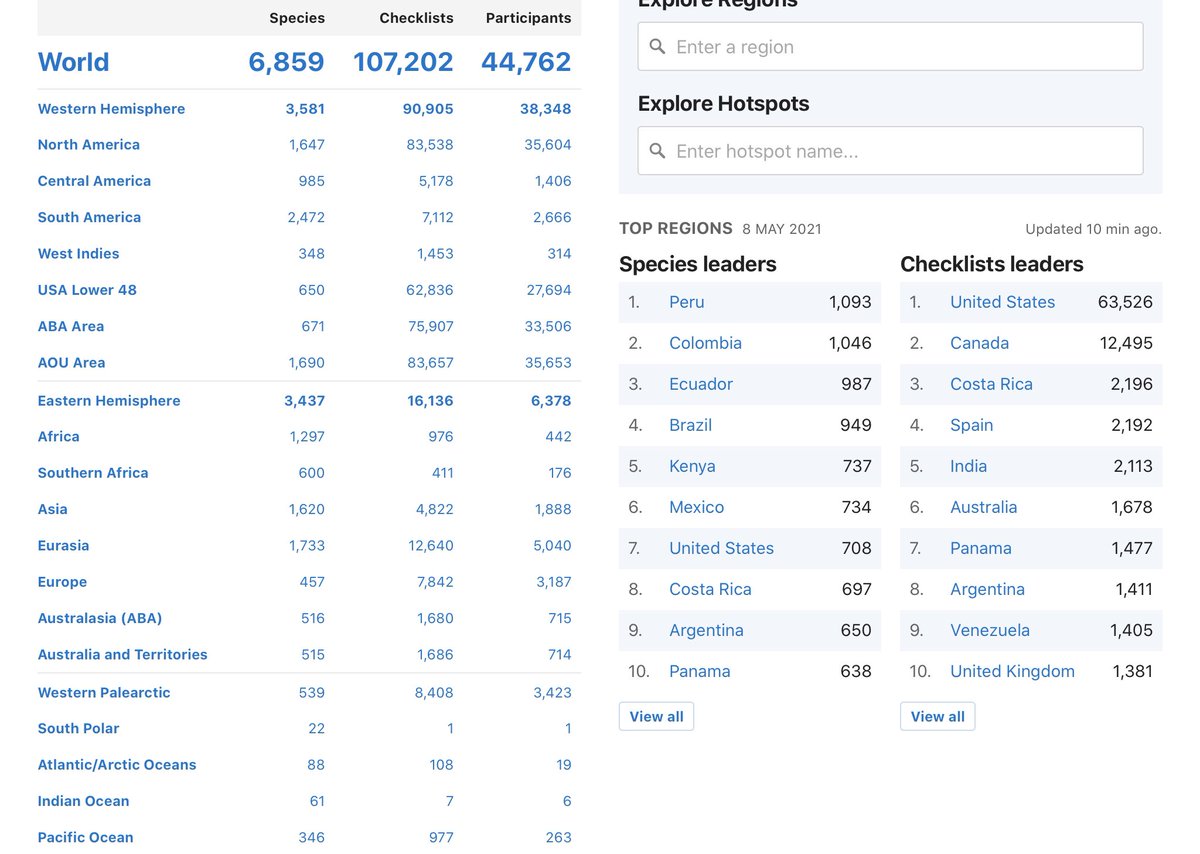The height and width of the screenshot is (854, 1200).
Task: Open Costa Rica in Checklists leaders
Action: (991, 384)
